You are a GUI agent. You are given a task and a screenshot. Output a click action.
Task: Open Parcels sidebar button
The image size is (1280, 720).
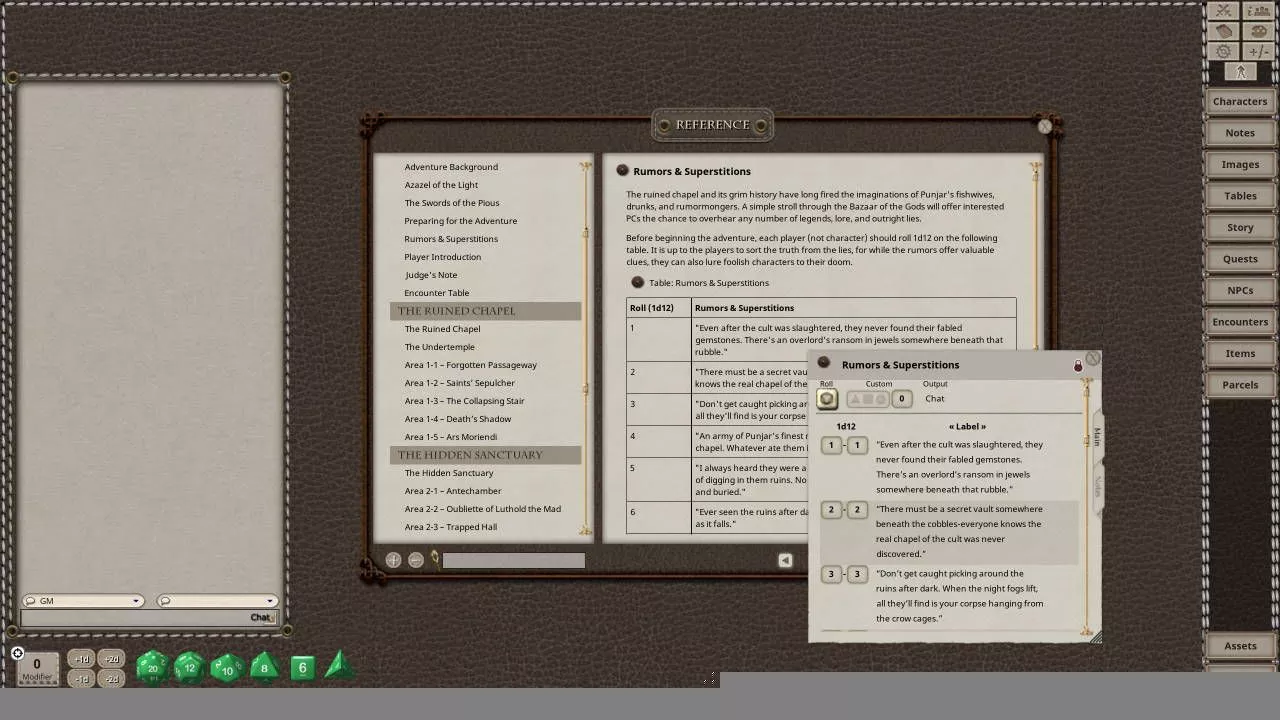1240,385
